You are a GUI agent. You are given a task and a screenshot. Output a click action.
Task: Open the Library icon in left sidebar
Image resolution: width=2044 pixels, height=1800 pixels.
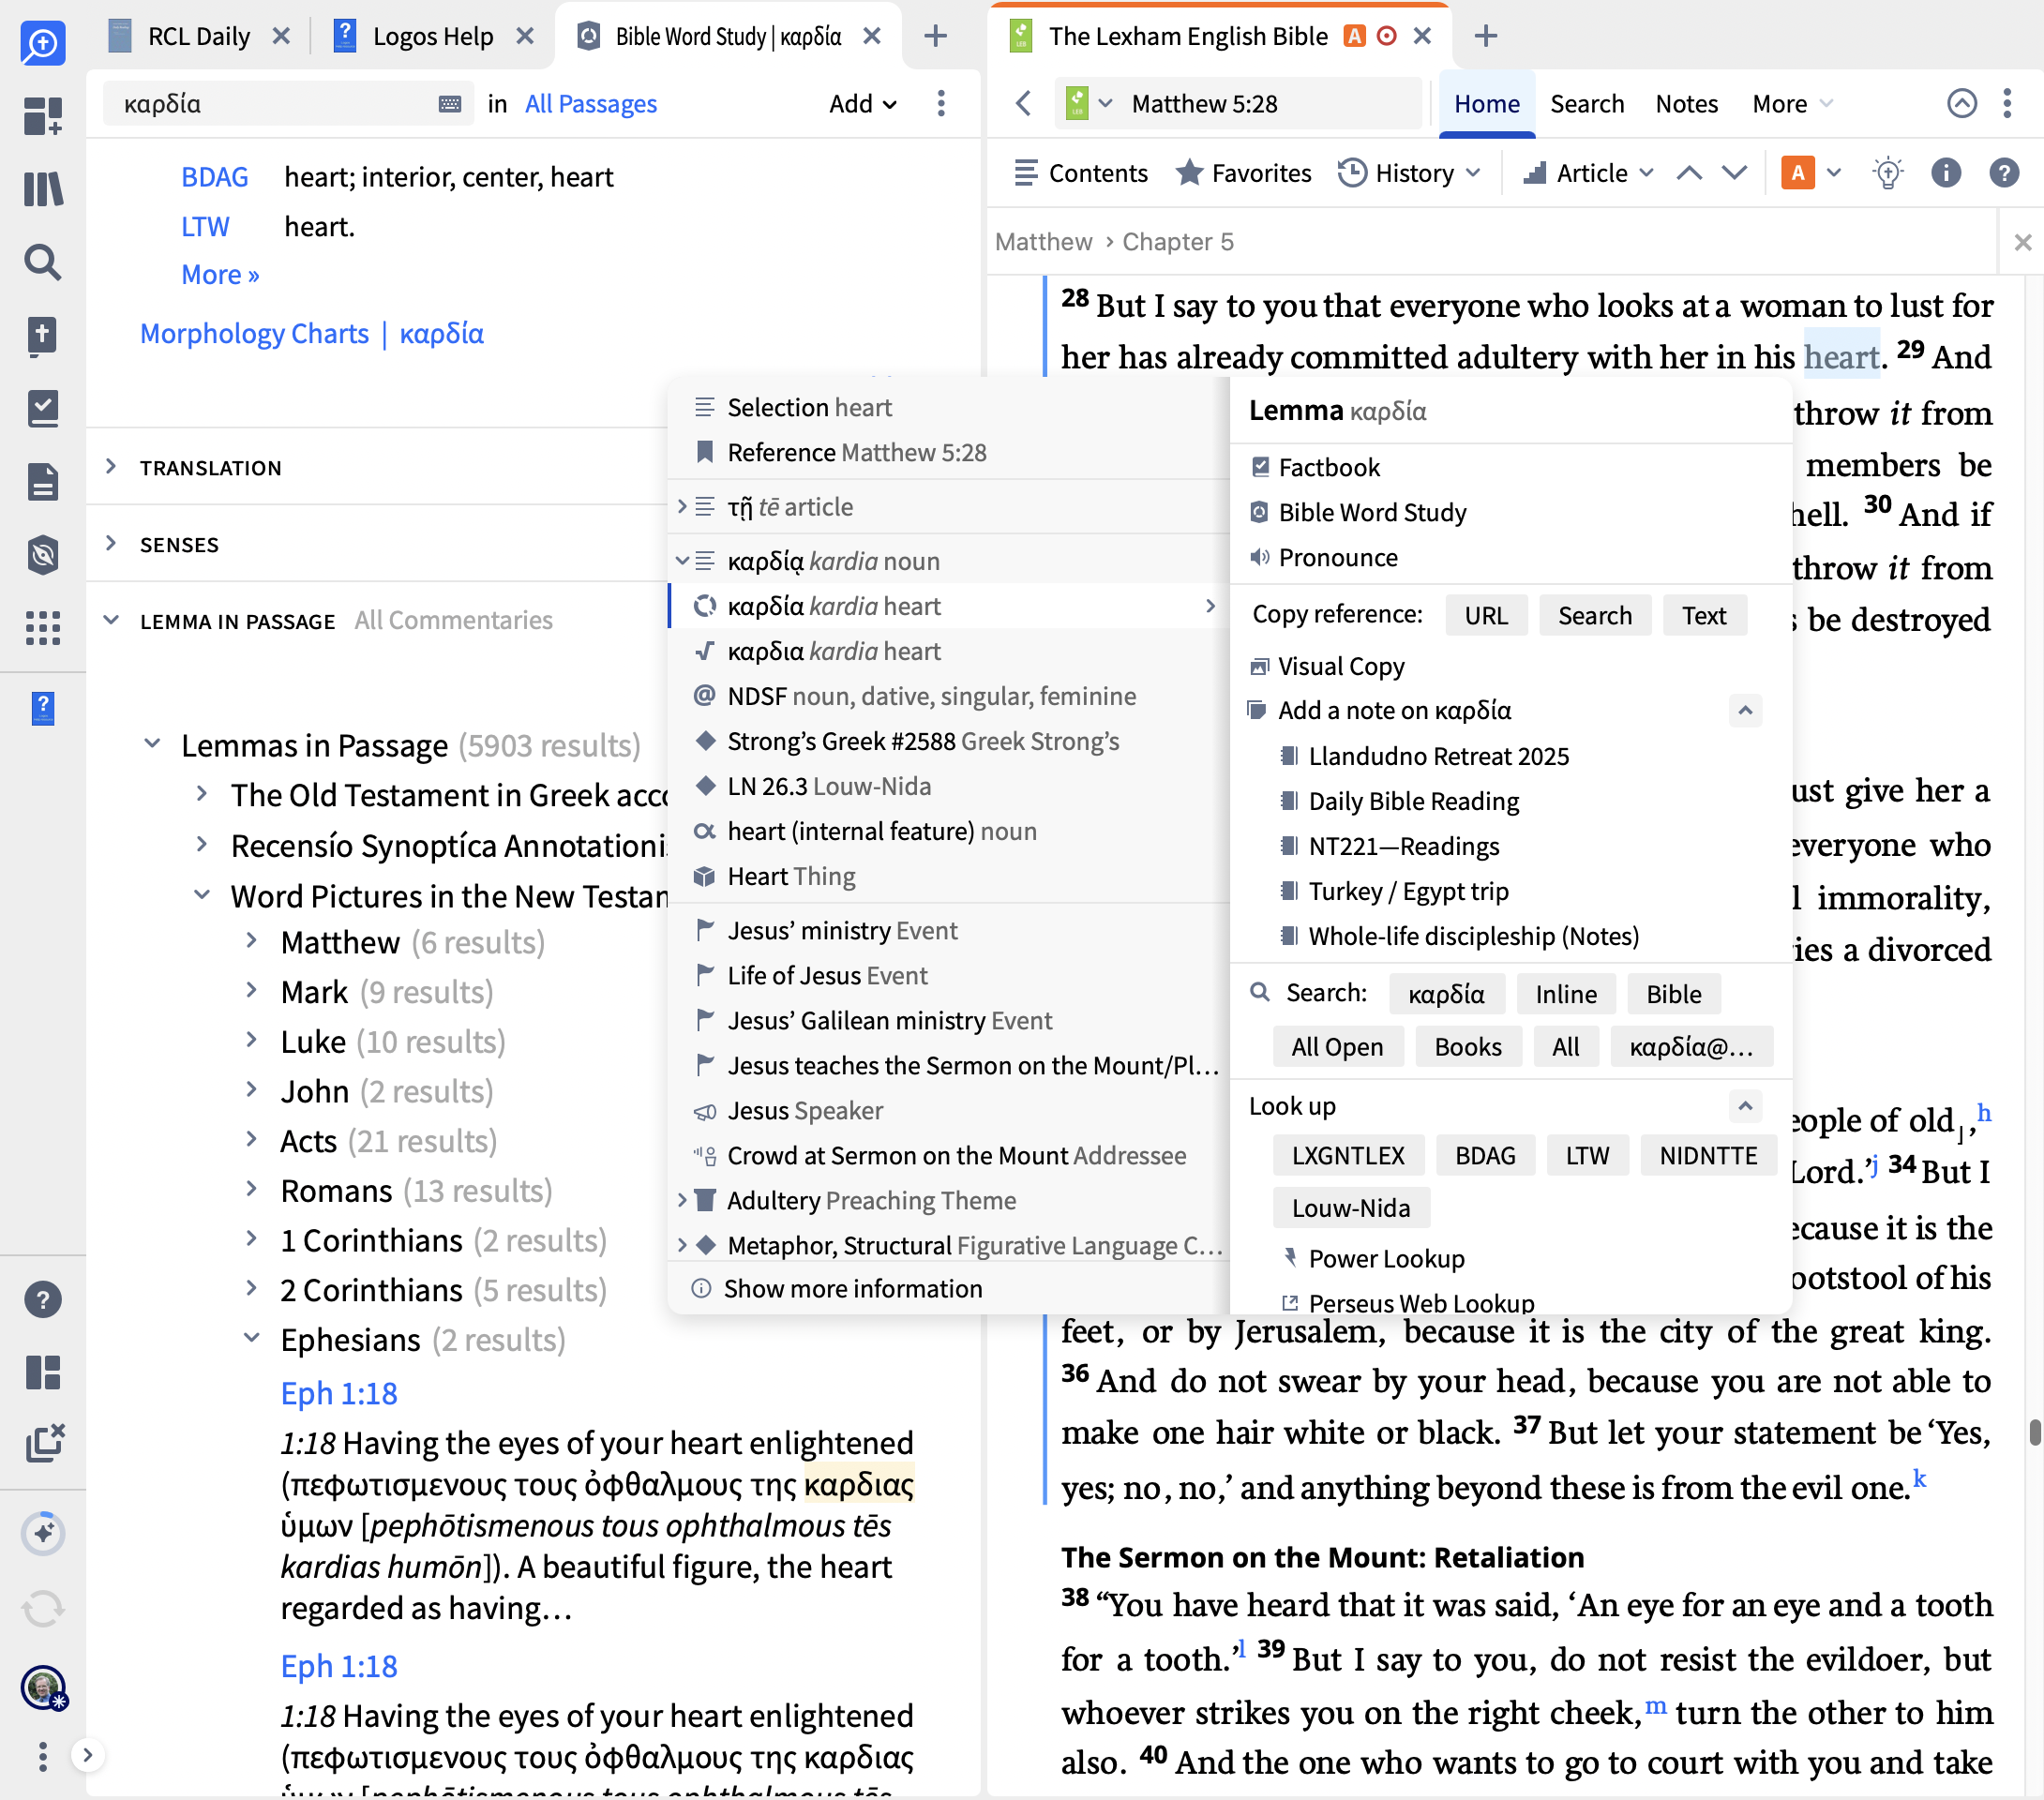(43, 188)
